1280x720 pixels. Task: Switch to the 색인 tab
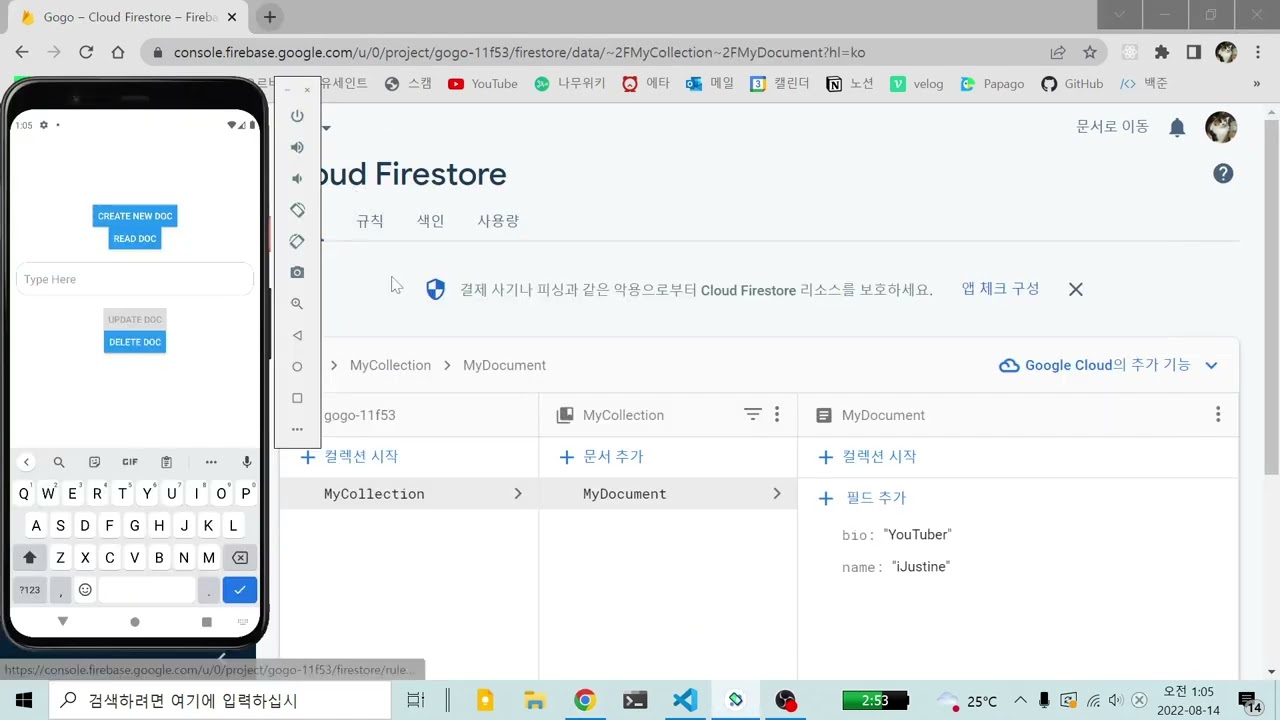[431, 221]
